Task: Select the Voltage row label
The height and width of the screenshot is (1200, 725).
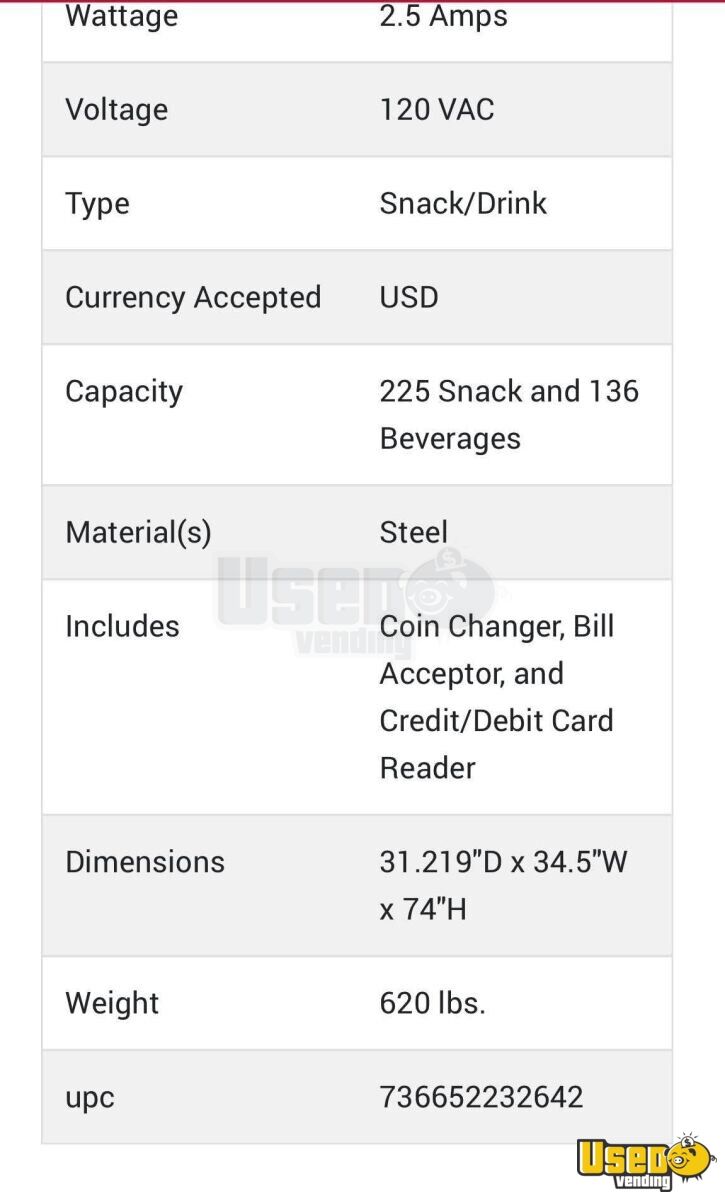Action: click(x=116, y=109)
